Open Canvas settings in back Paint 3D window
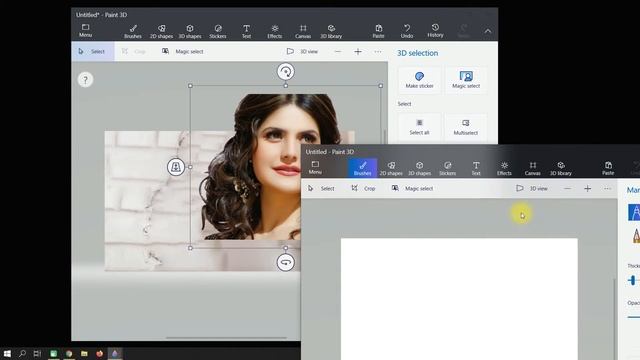640x360 pixels. 303,31
